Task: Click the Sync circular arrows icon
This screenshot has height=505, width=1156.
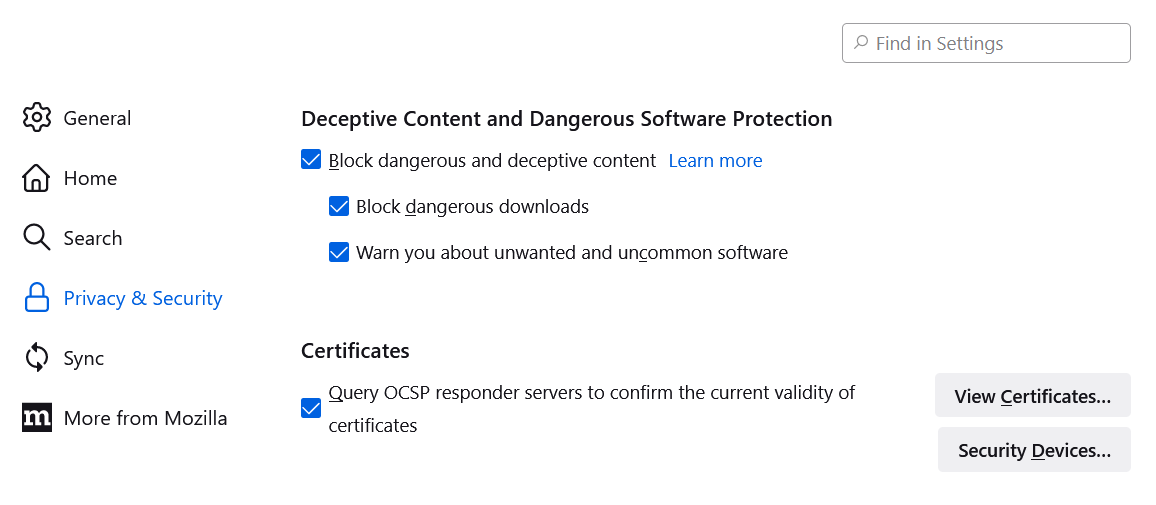Action: [x=37, y=358]
